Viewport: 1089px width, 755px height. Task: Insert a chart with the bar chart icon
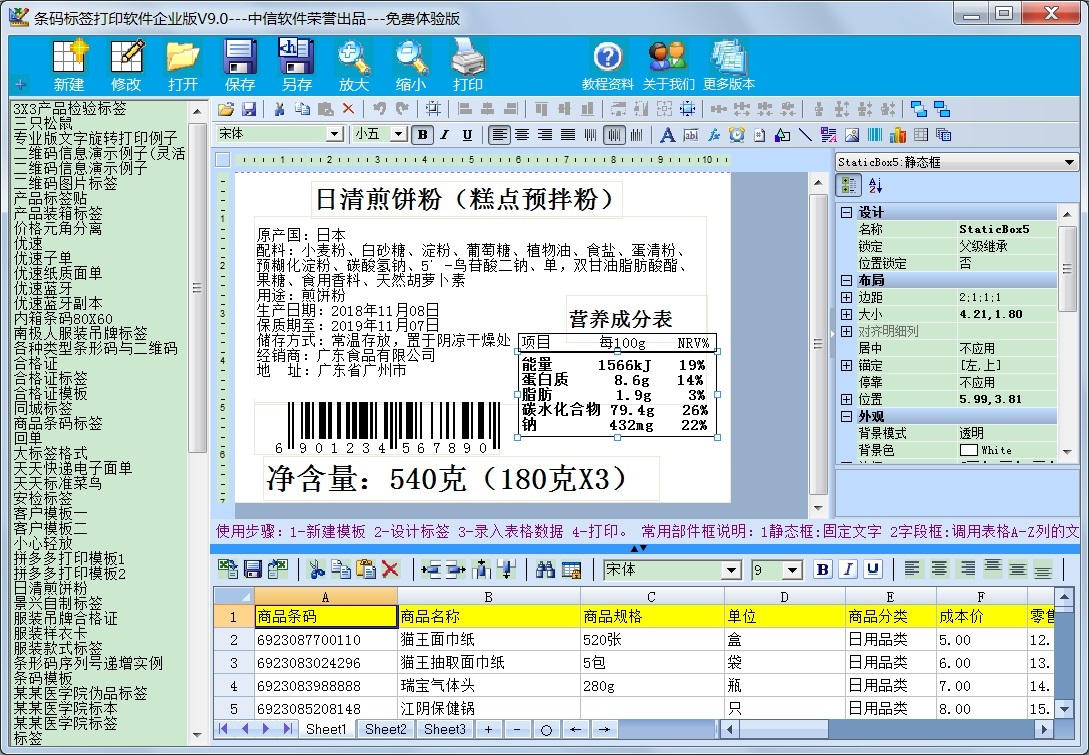(x=897, y=135)
